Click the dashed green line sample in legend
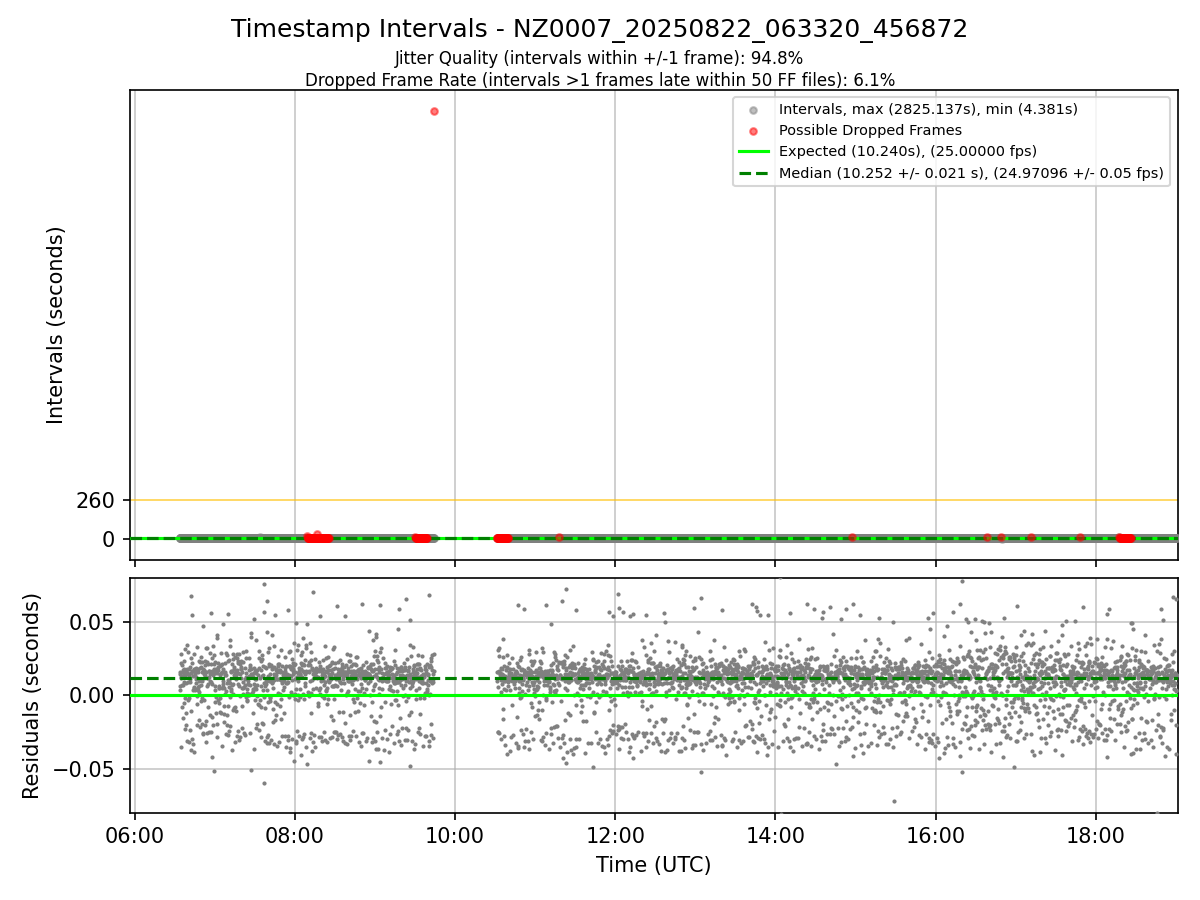 pos(754,173)
